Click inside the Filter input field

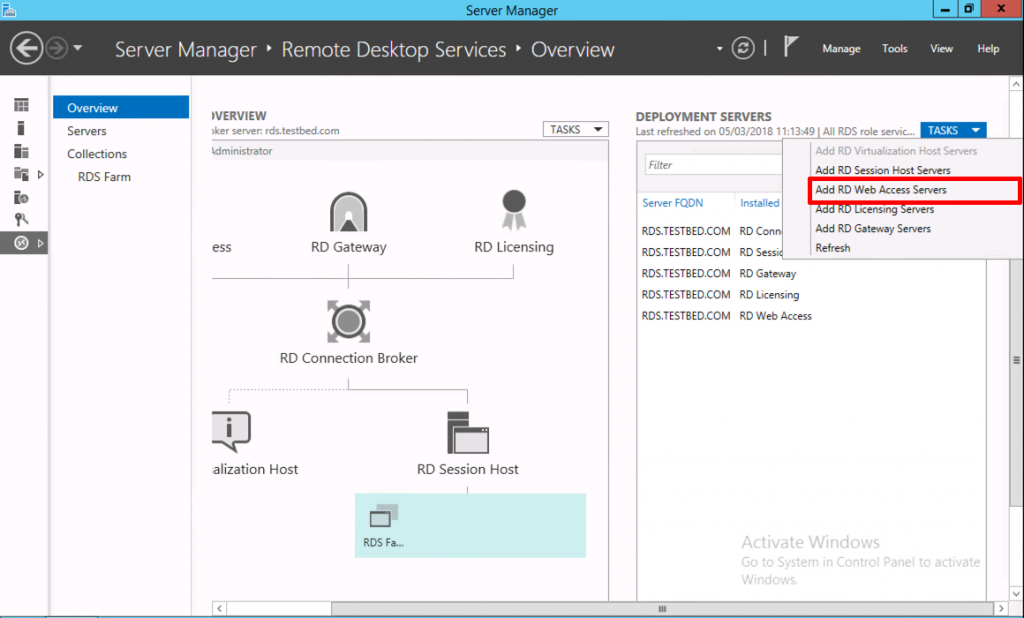pos(712,163)
